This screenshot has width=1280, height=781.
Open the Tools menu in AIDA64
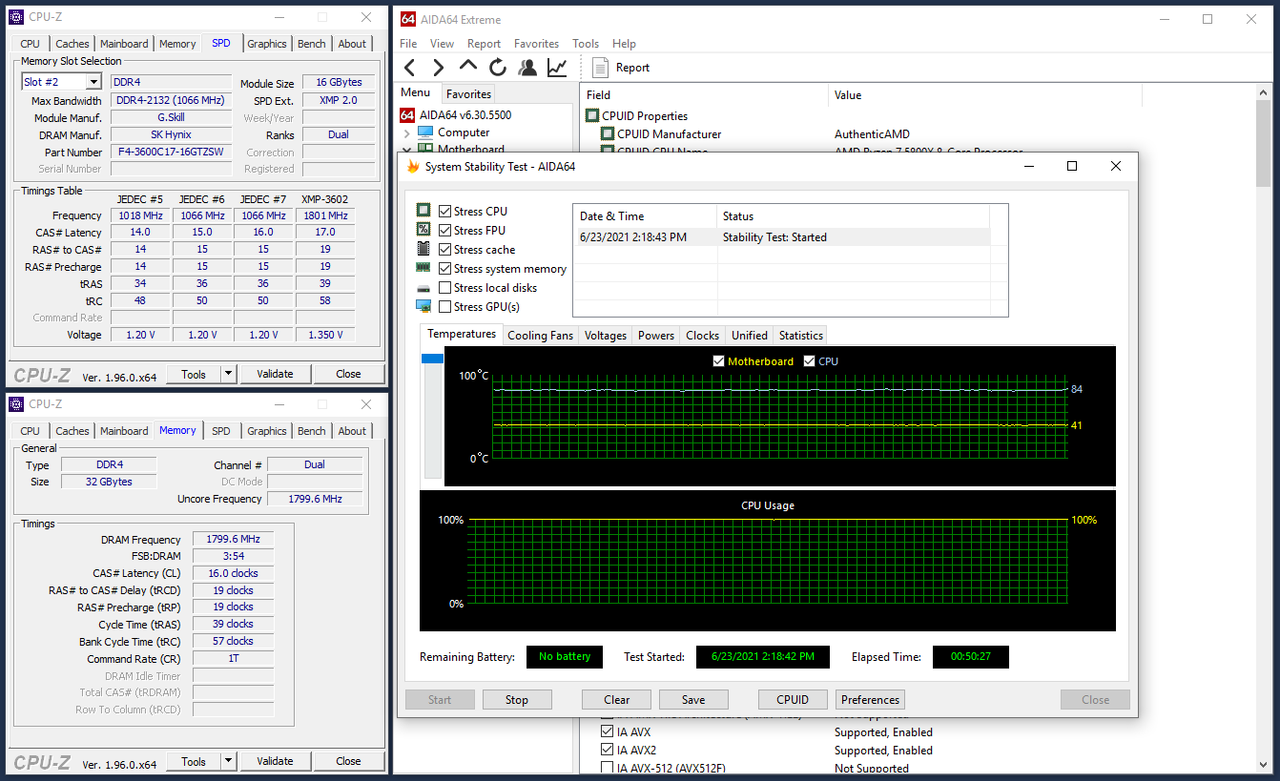point(585,44)
